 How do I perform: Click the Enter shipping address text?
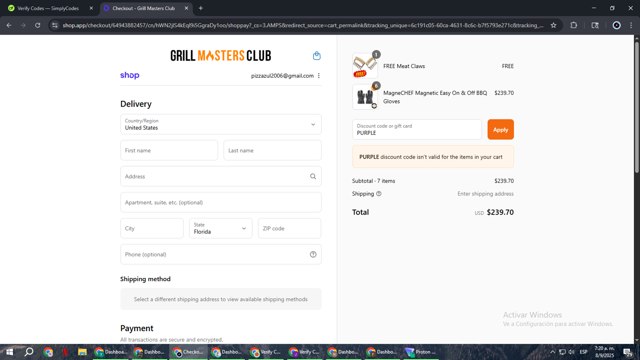(x=485, y=194)
